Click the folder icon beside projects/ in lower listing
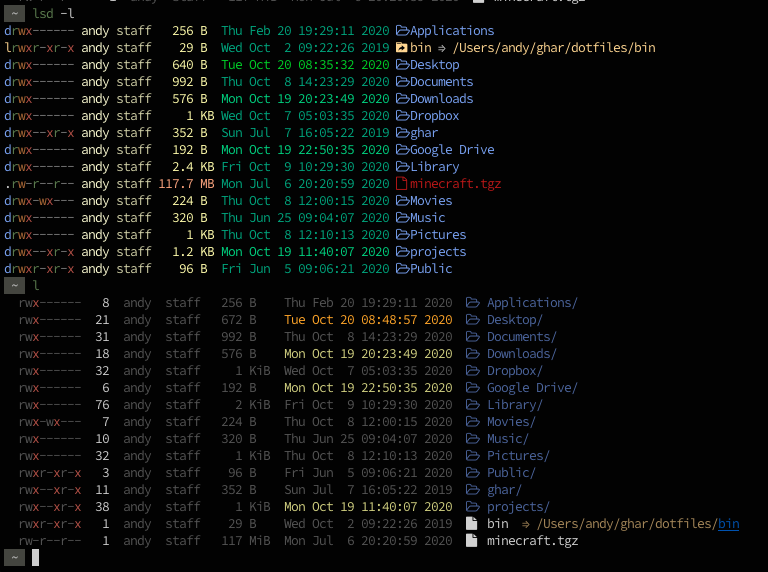Image resolution: width=768 pixels, height=572 pixels. 473,506
